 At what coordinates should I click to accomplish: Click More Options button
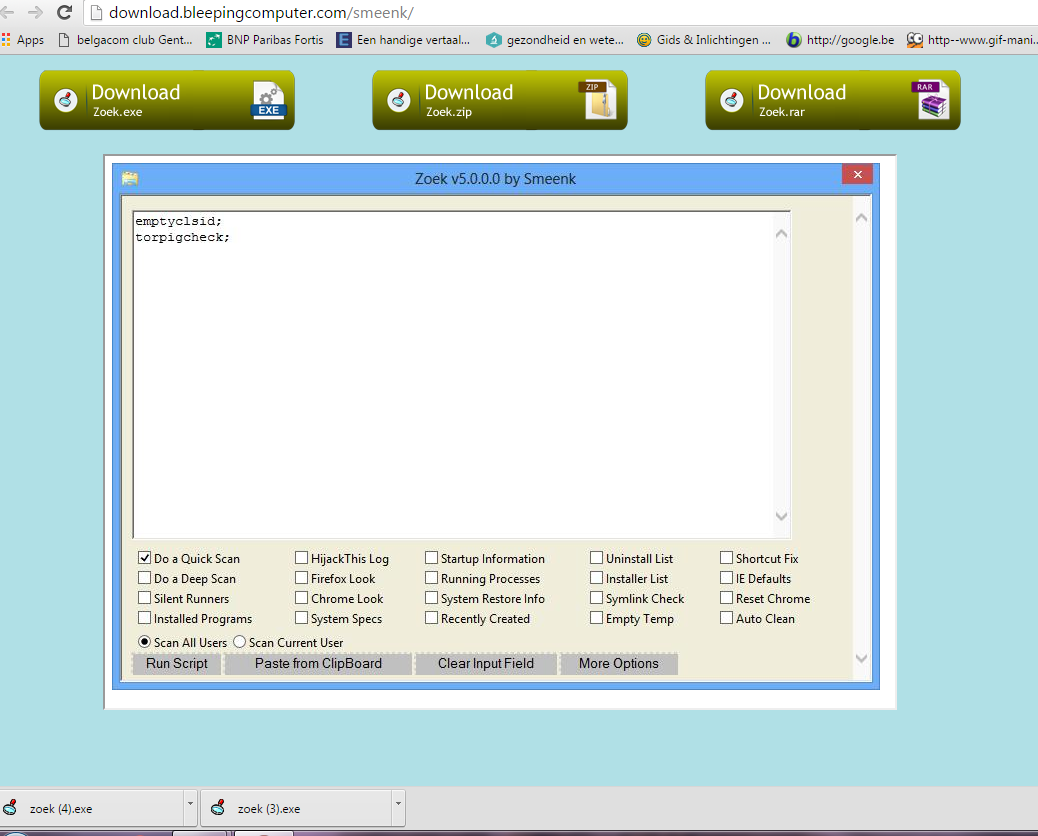(619, 663)
